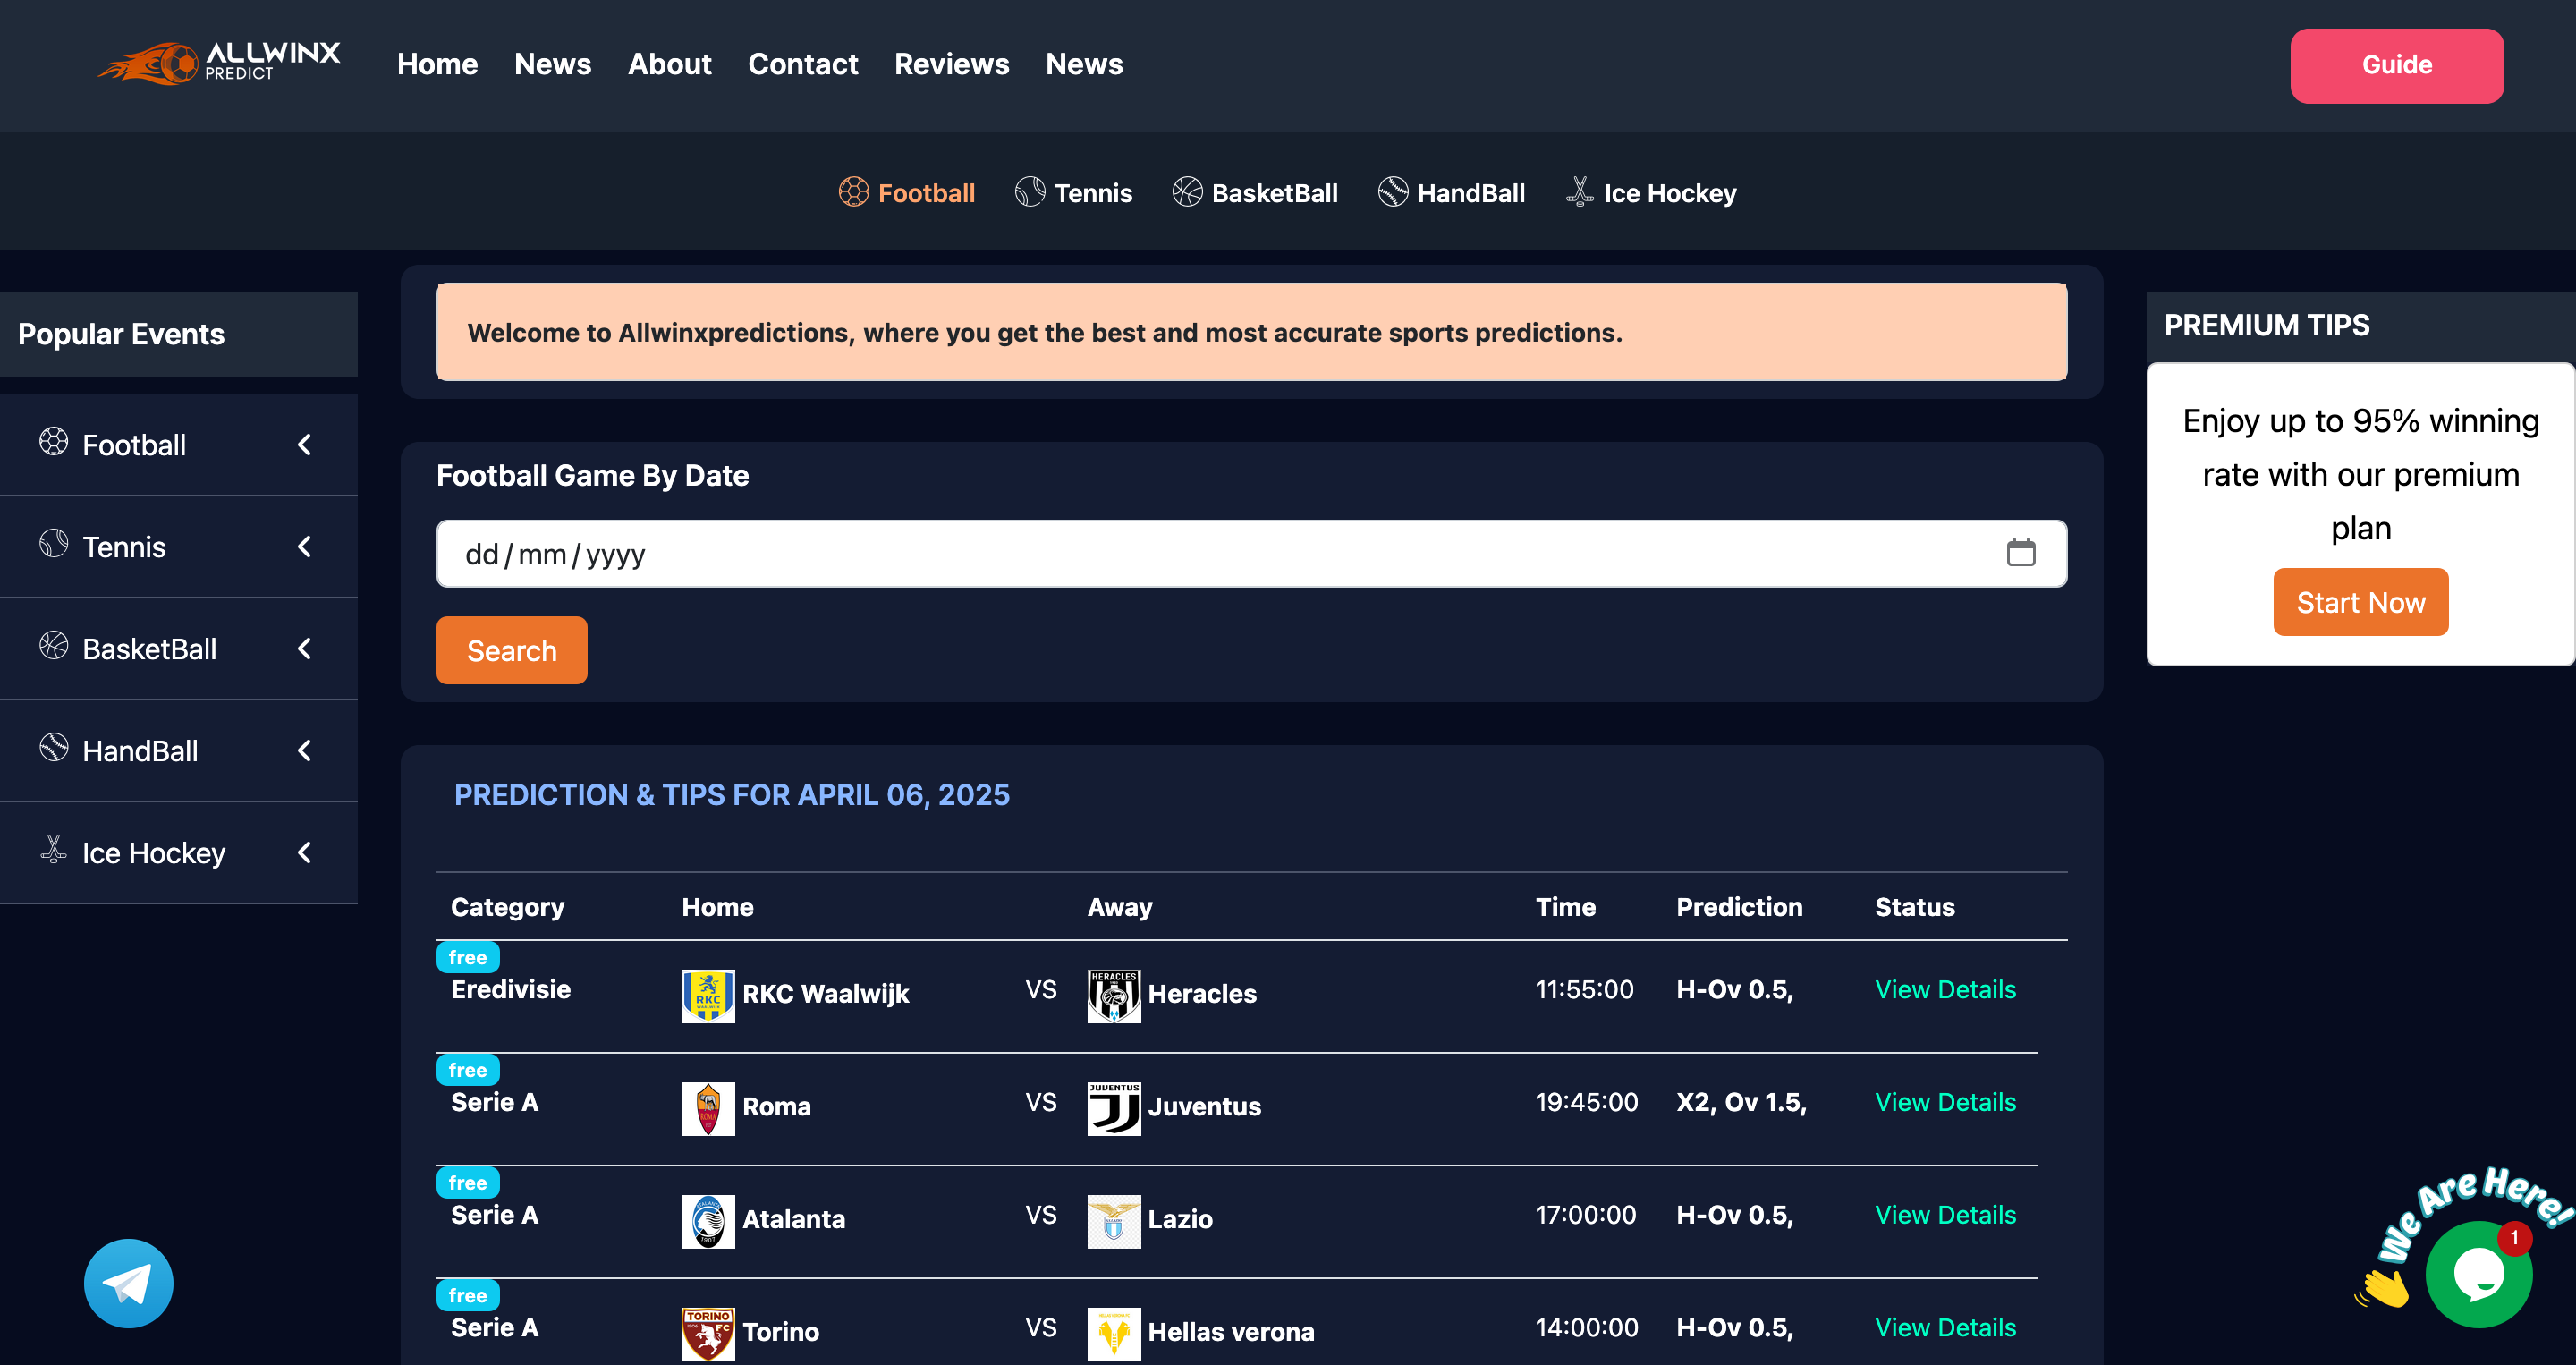Click the Prediction & Tips for April 06, 2025 heading
Screen dimensions: 2576x1365
[x=732, y=795]
